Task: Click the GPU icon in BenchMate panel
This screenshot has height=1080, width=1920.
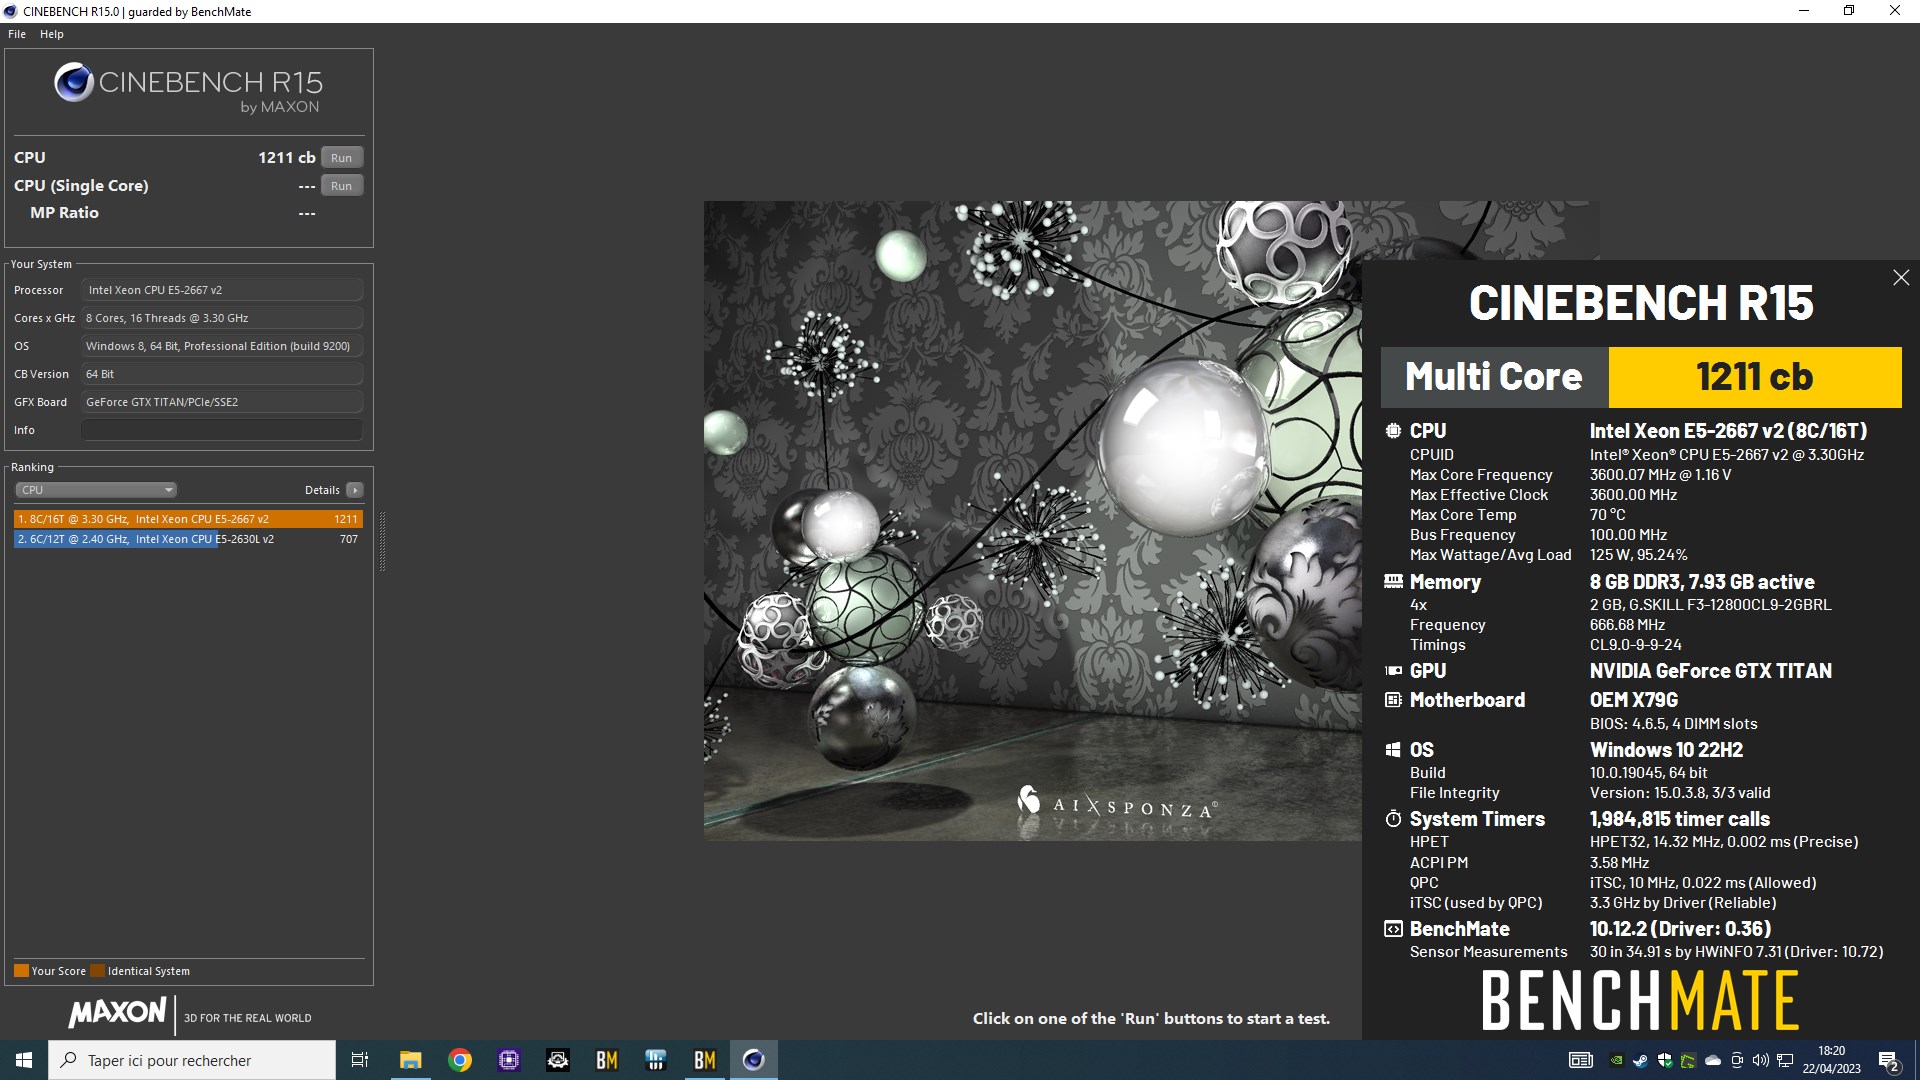Action: [x=1393, y=671]
